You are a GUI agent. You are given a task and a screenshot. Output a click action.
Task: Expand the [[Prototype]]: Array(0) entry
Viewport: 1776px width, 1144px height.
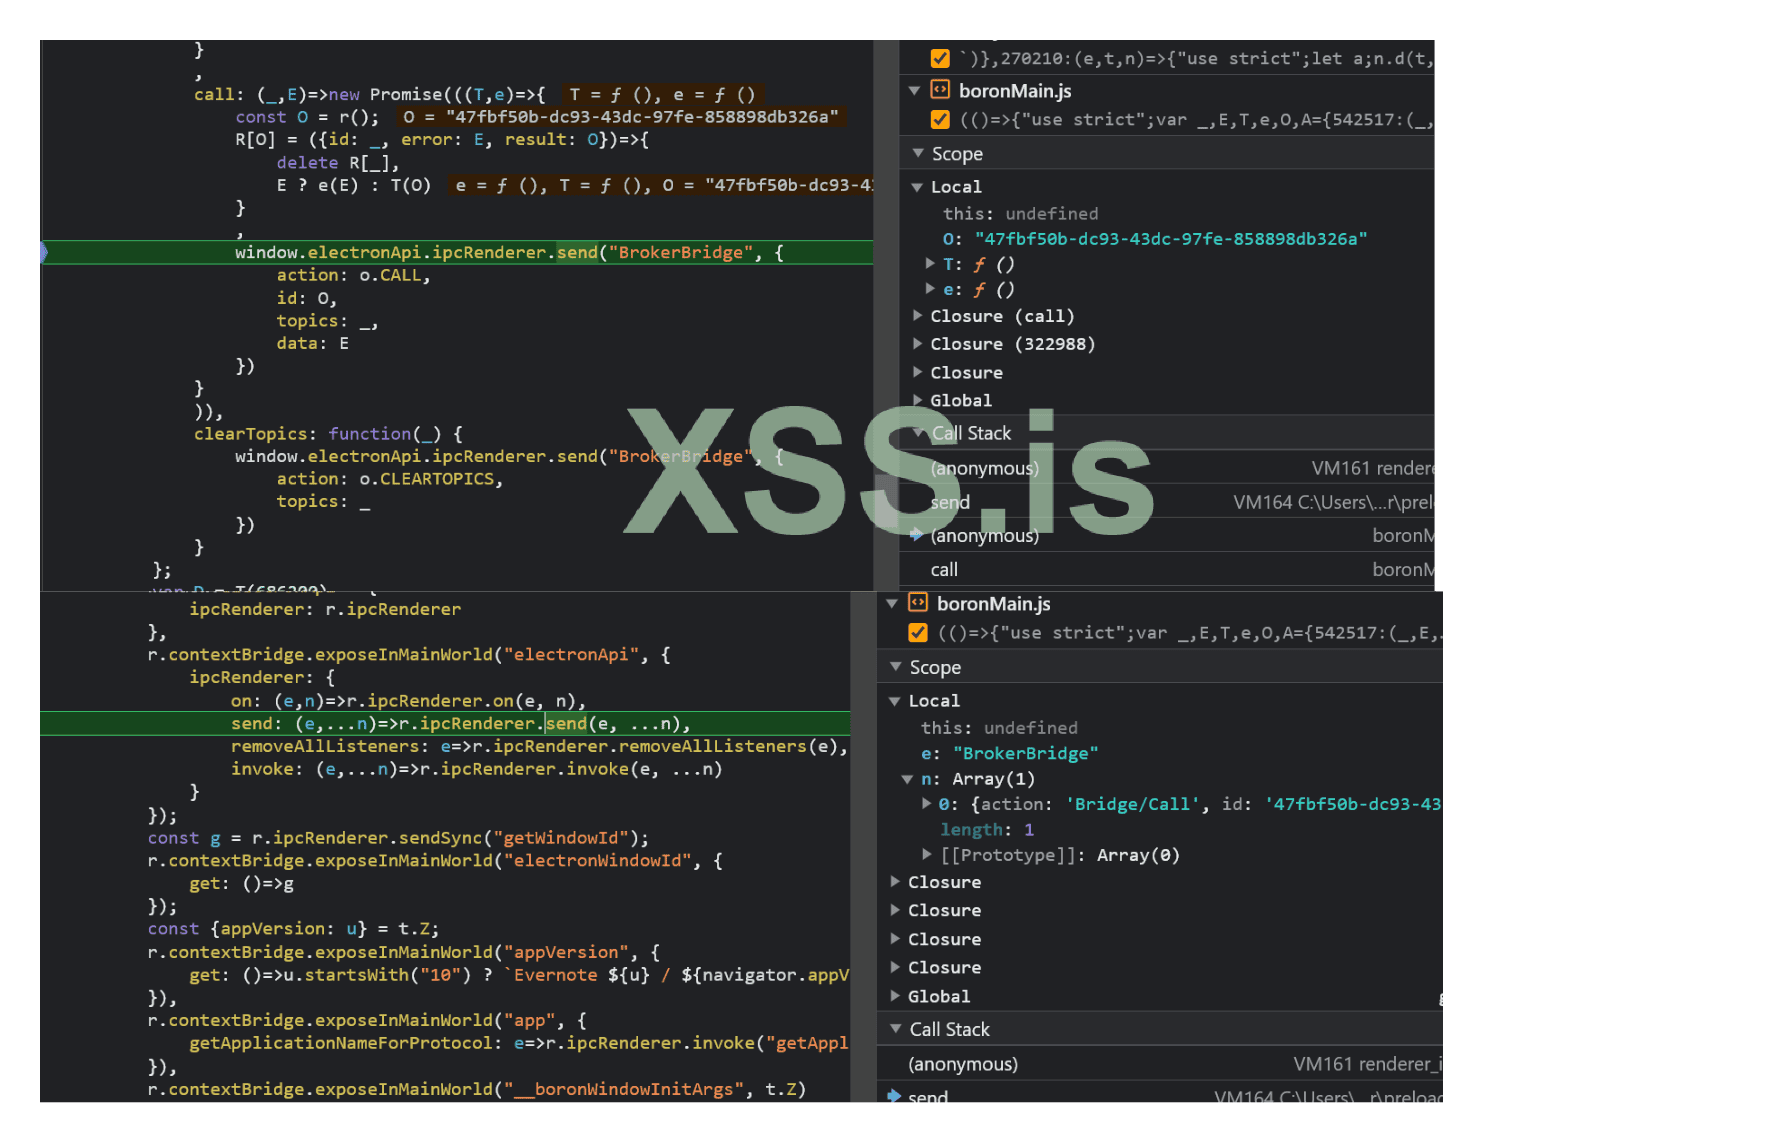click(927, 855)
